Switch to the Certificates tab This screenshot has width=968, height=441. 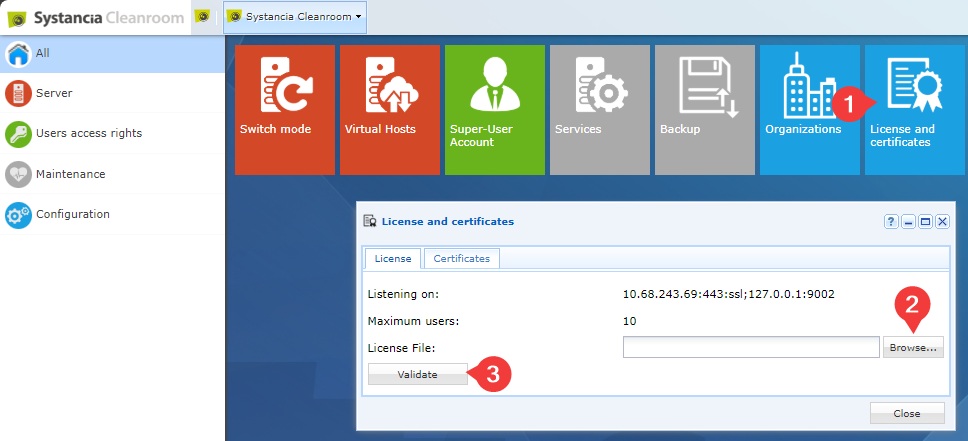tap(462, 259)
